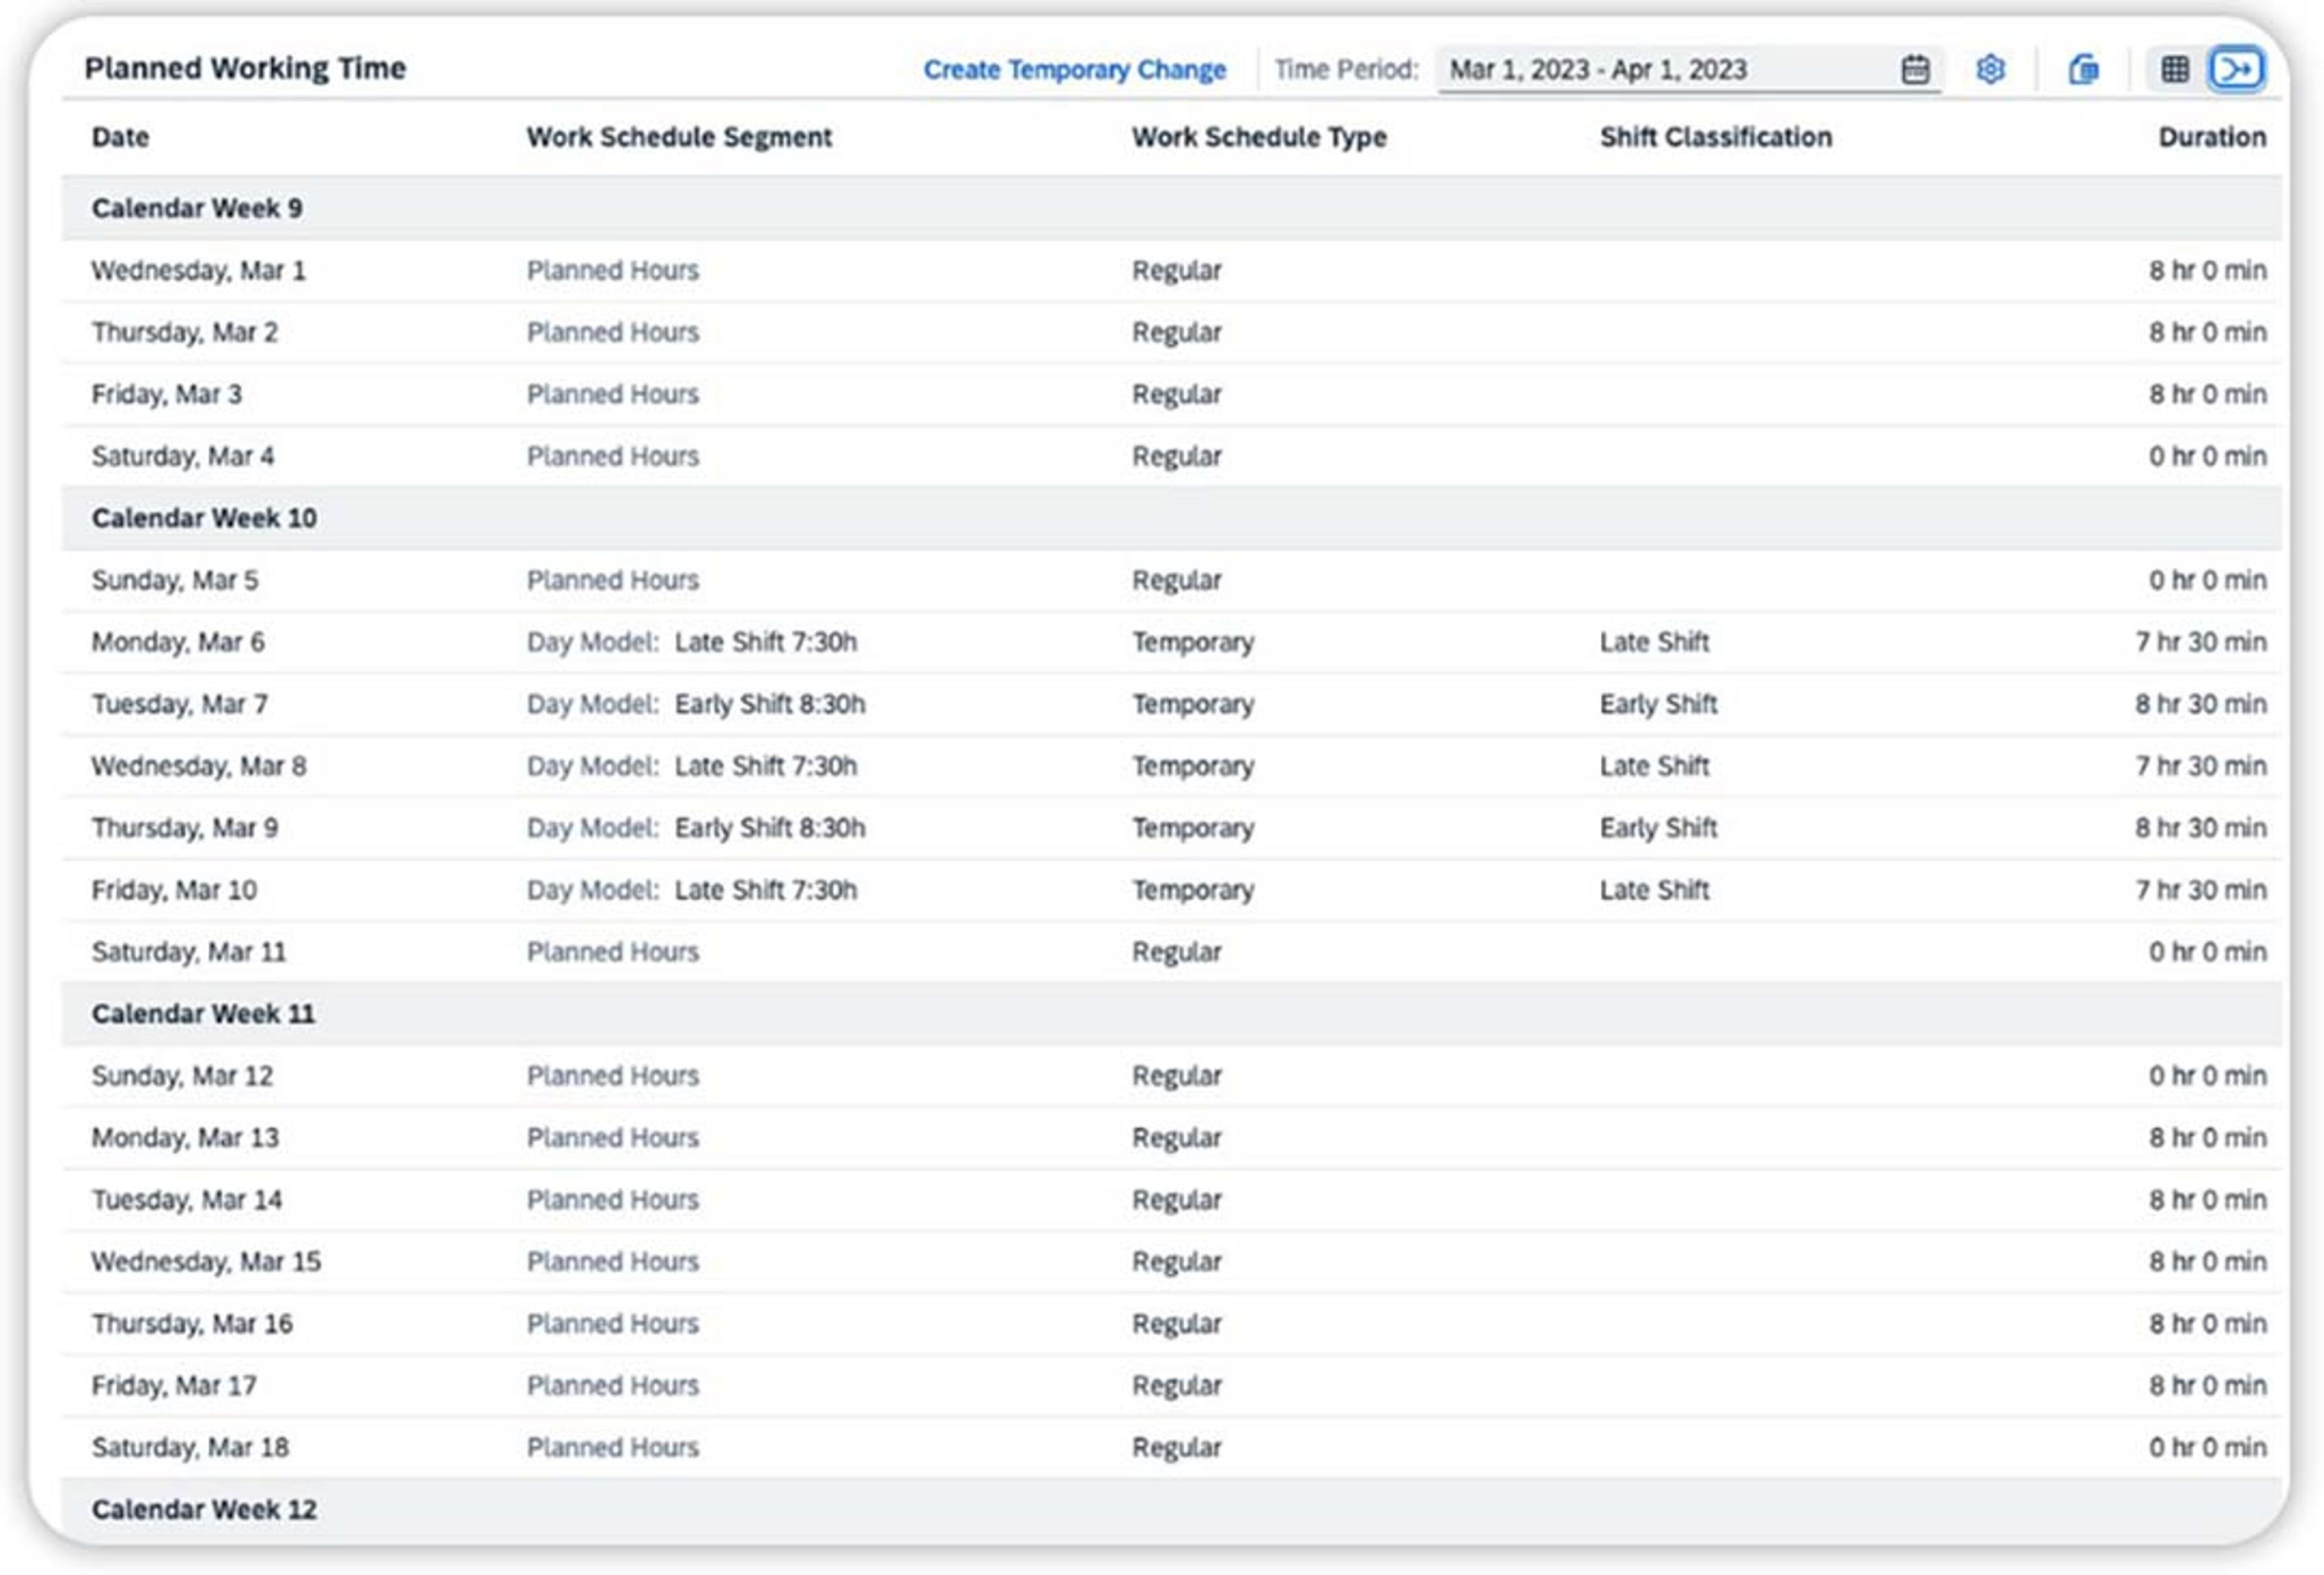Click the Temporary type on Thursday, Mar 9
This screenshot has width=2324, height=1575.
click(1193, 828)
